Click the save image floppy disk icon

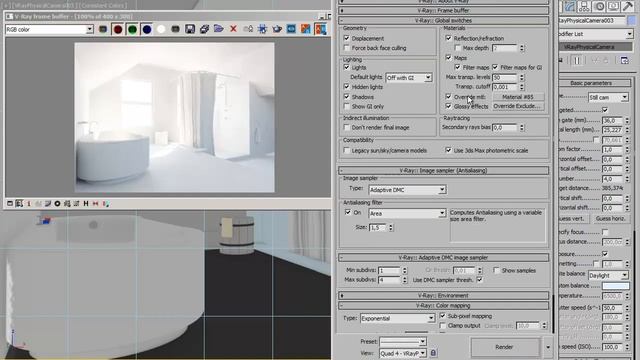[190, 29]
